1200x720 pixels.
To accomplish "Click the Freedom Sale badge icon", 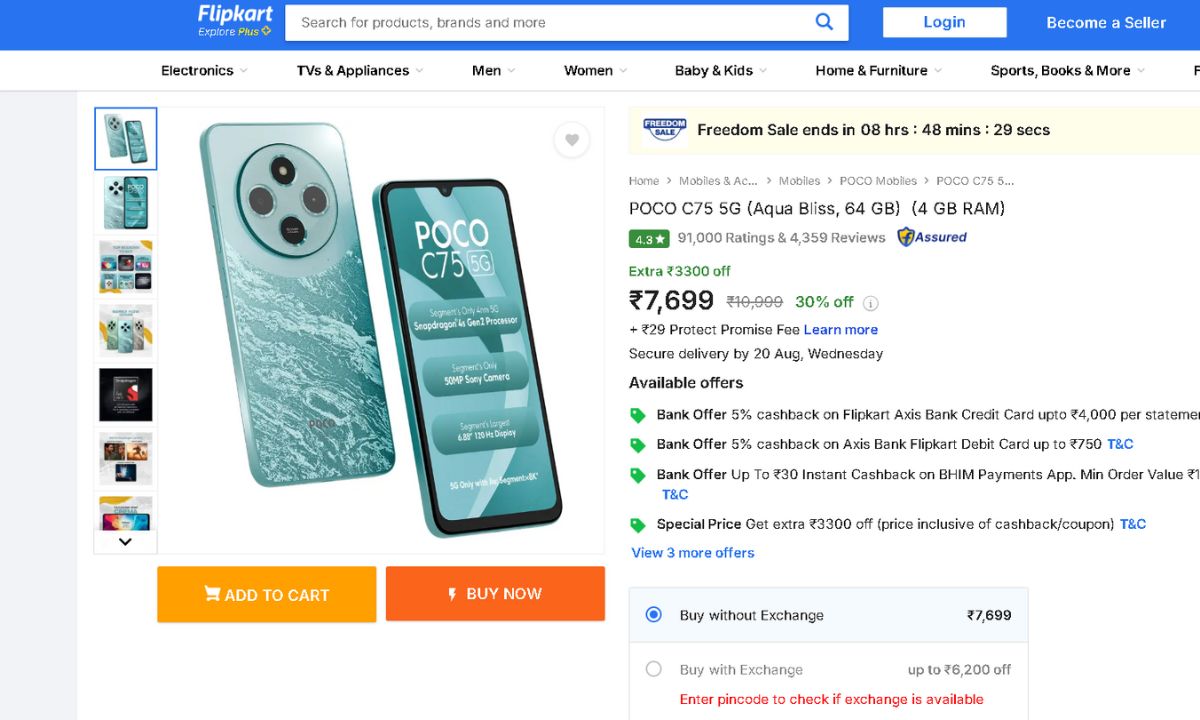I will click(664, 129).
